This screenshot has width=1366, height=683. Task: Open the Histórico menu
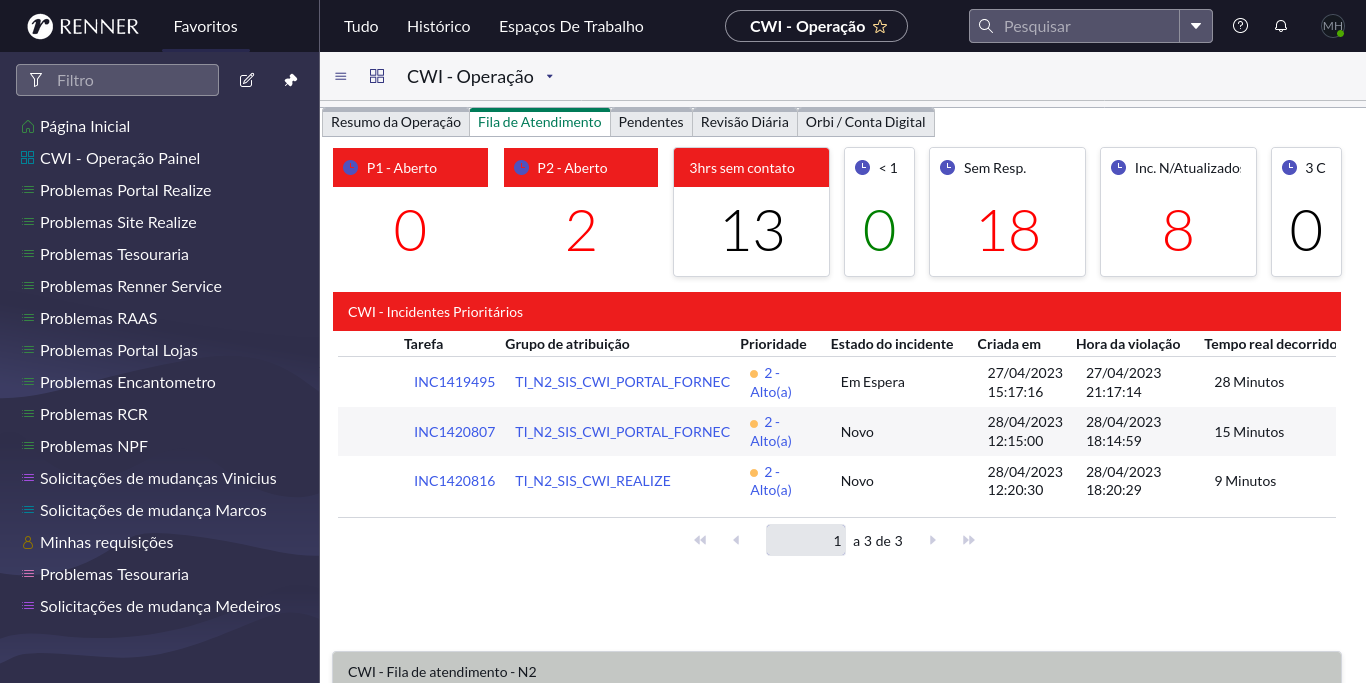pyautogui.click(x=438, y=26)
